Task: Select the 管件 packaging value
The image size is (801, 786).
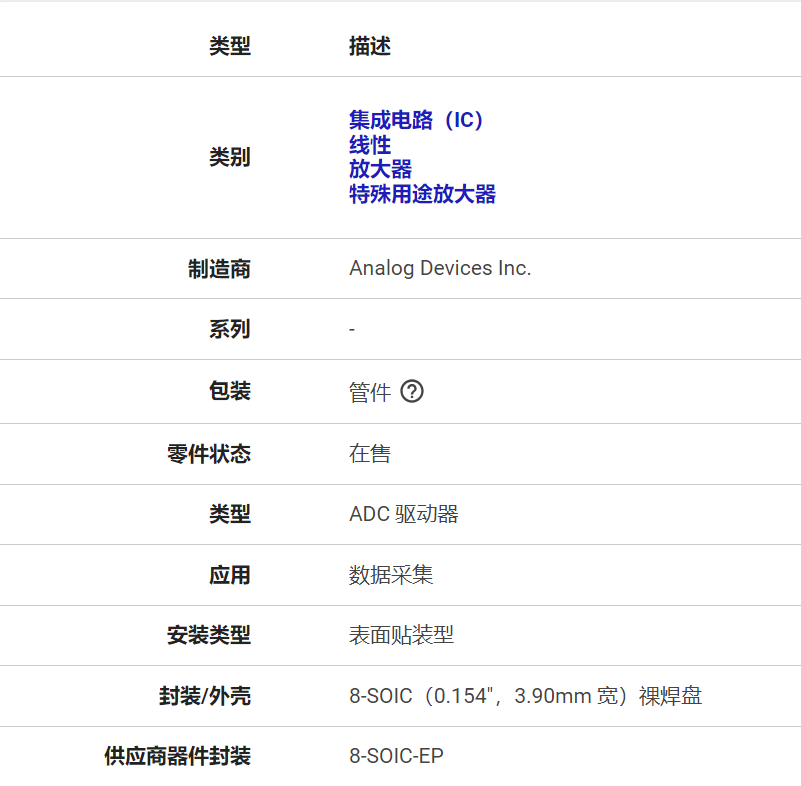Action: (369, 393)
